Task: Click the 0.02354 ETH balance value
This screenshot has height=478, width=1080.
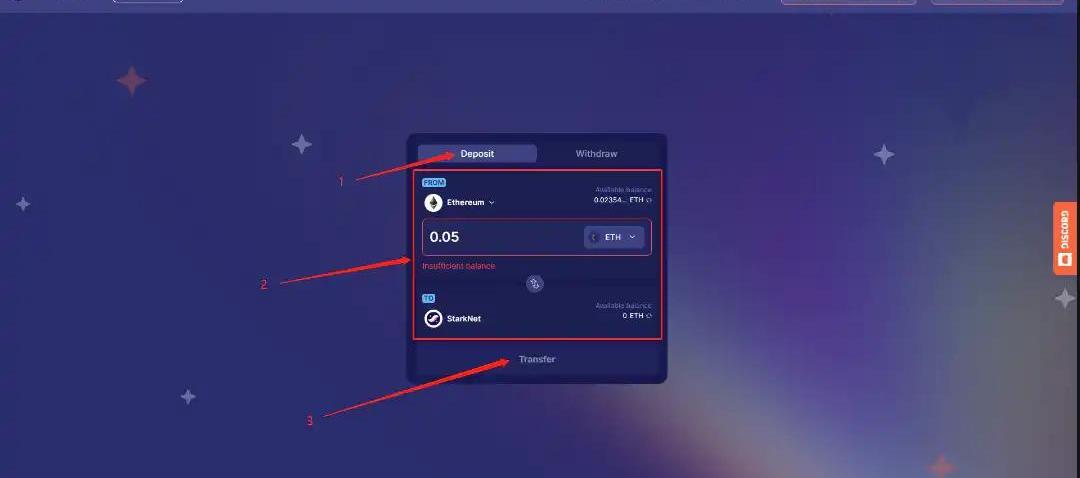Action: (619, 200)
